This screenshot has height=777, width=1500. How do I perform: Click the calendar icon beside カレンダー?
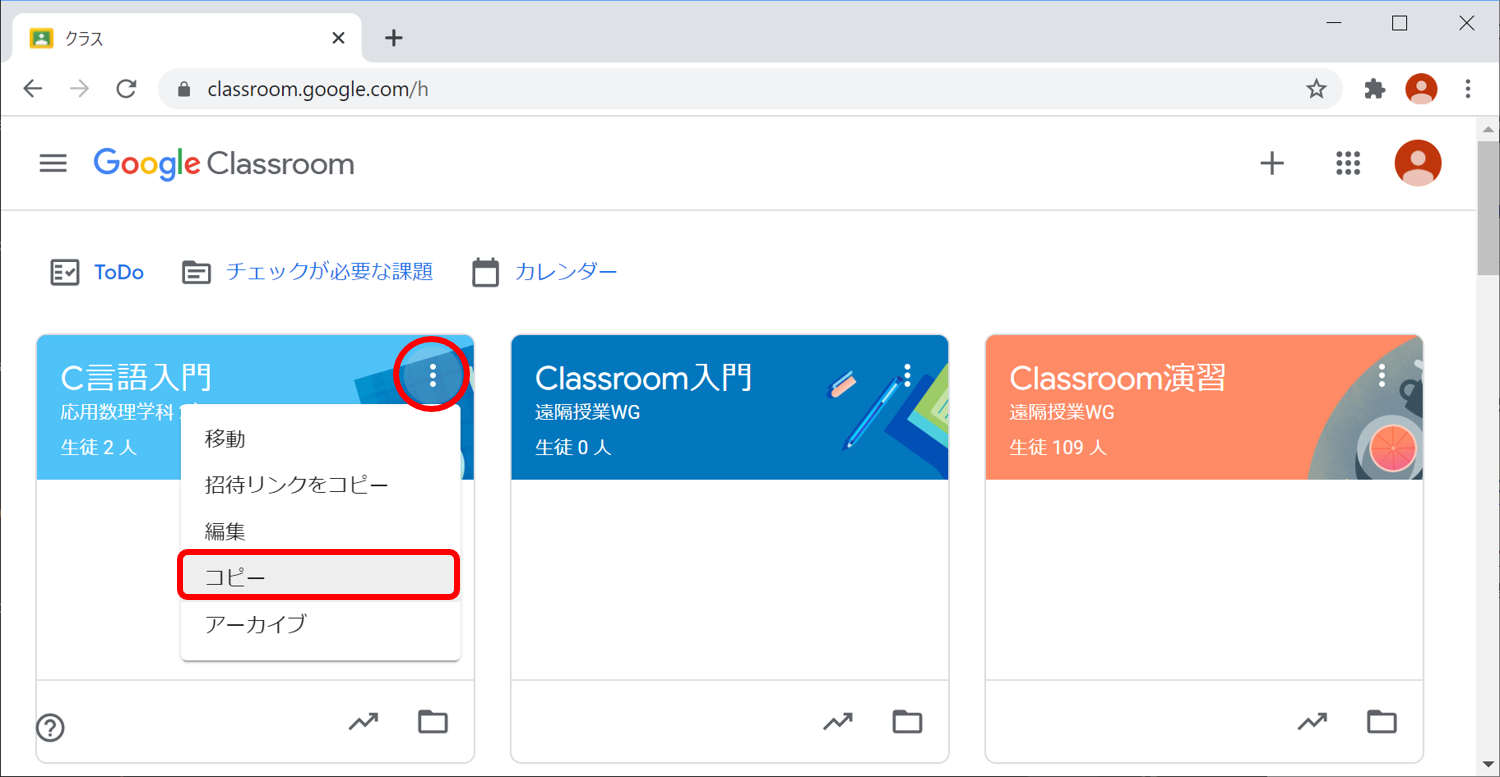point(485,272)
